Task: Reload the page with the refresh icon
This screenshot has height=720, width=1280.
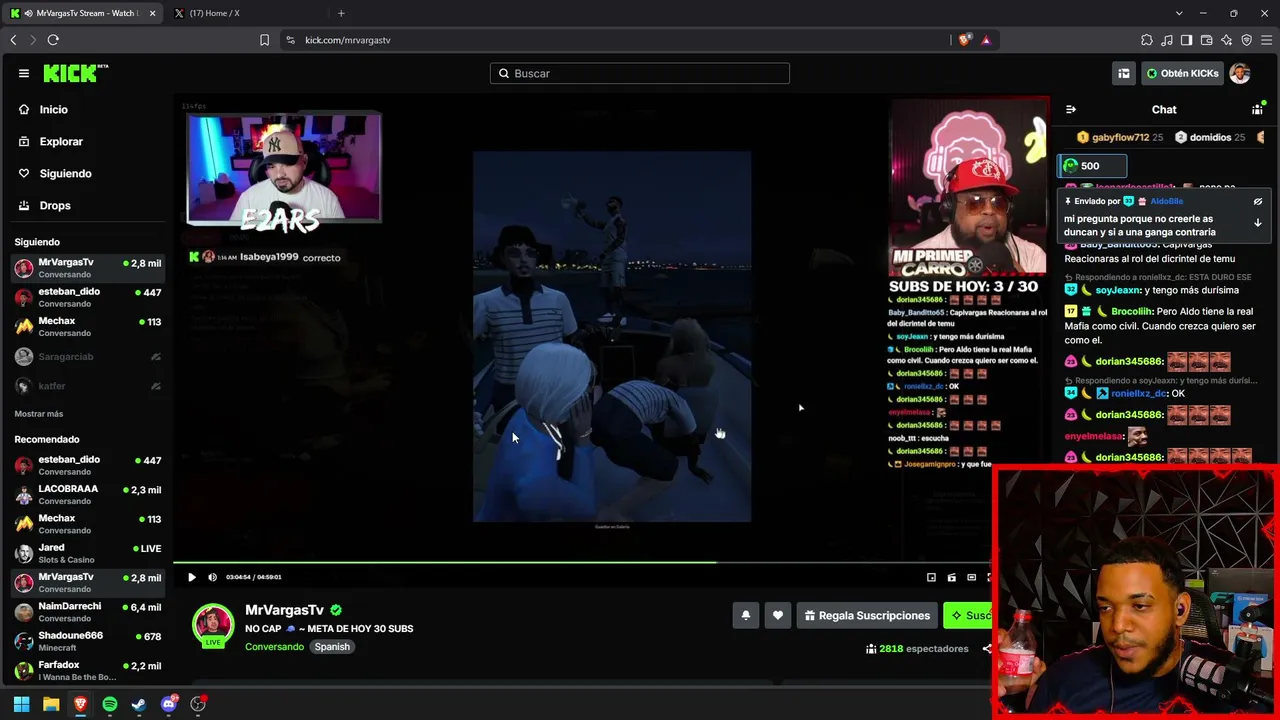Action: click(53, 40)
